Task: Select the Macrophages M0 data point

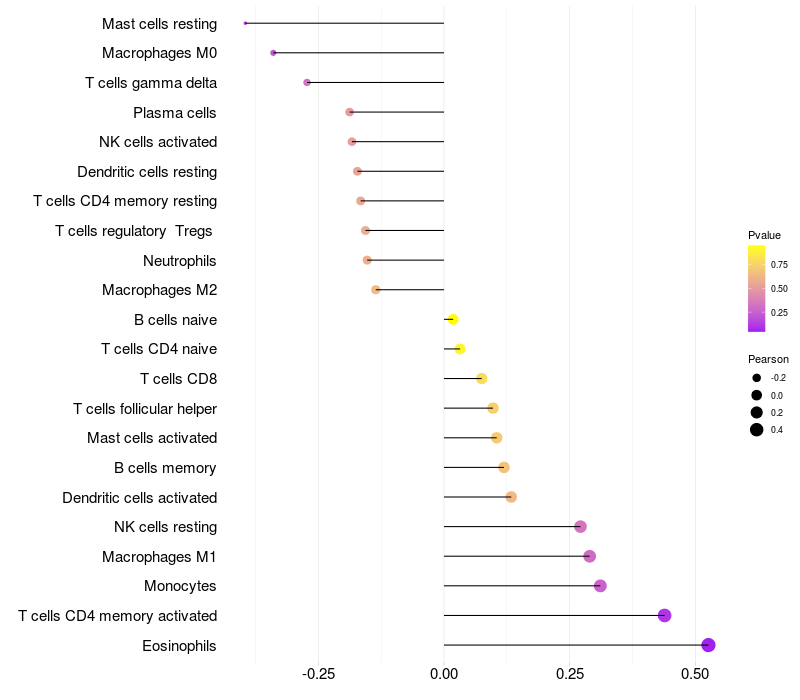Action: coord(273,53)
